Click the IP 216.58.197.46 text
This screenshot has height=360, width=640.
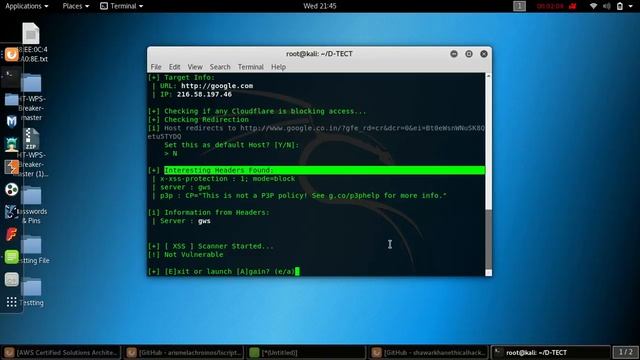coord(204,94)
